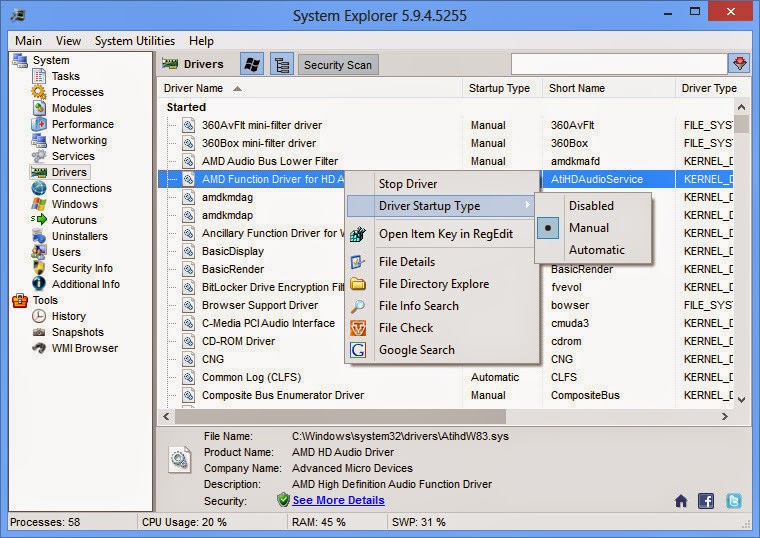760x538 pixels.
Task: Click the horizontal scrollbar thumb
Action: pos(340,416)
